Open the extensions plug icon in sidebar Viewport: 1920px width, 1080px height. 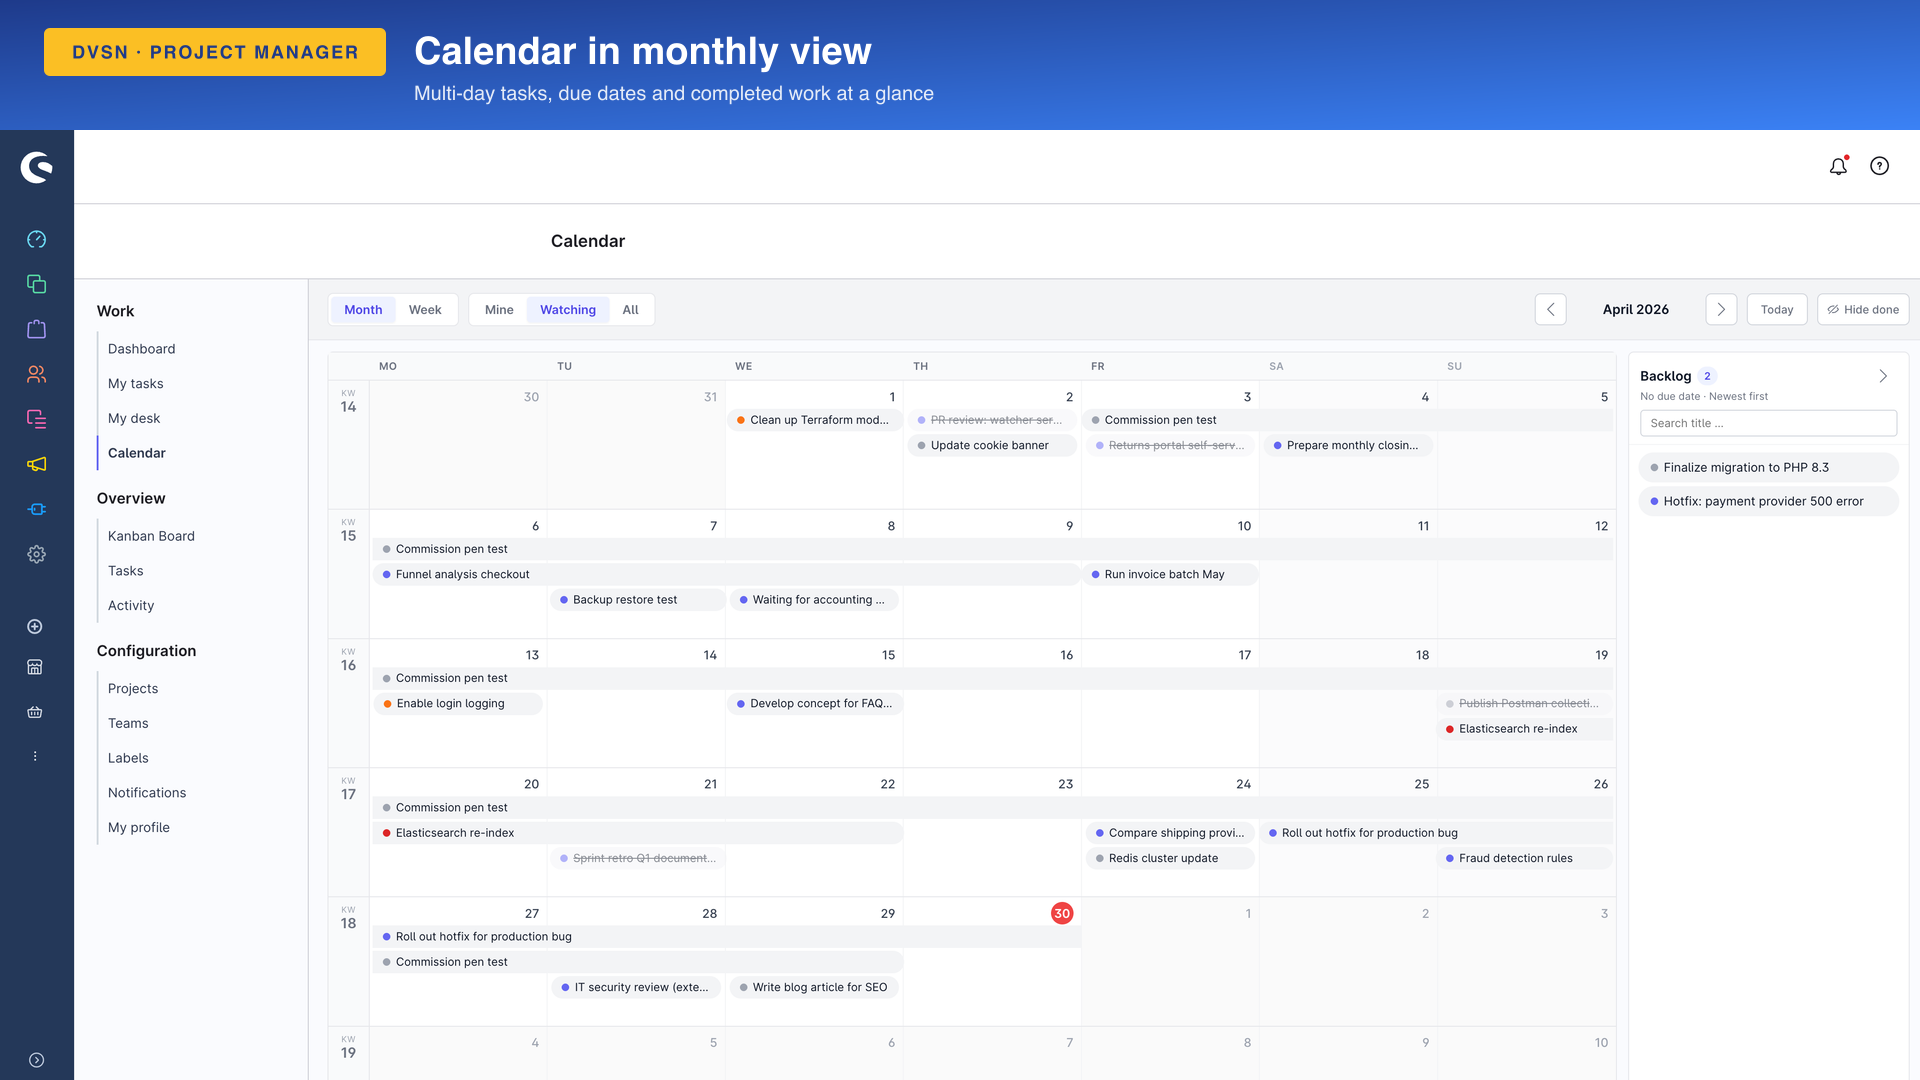pos(37,509)
